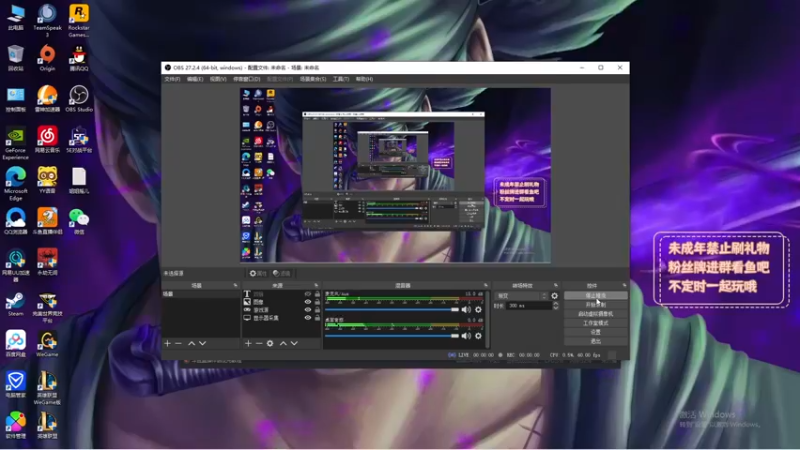The image size is (800, 450).
Task: Open the scene transition type dropdown
Action: (521, 296)
